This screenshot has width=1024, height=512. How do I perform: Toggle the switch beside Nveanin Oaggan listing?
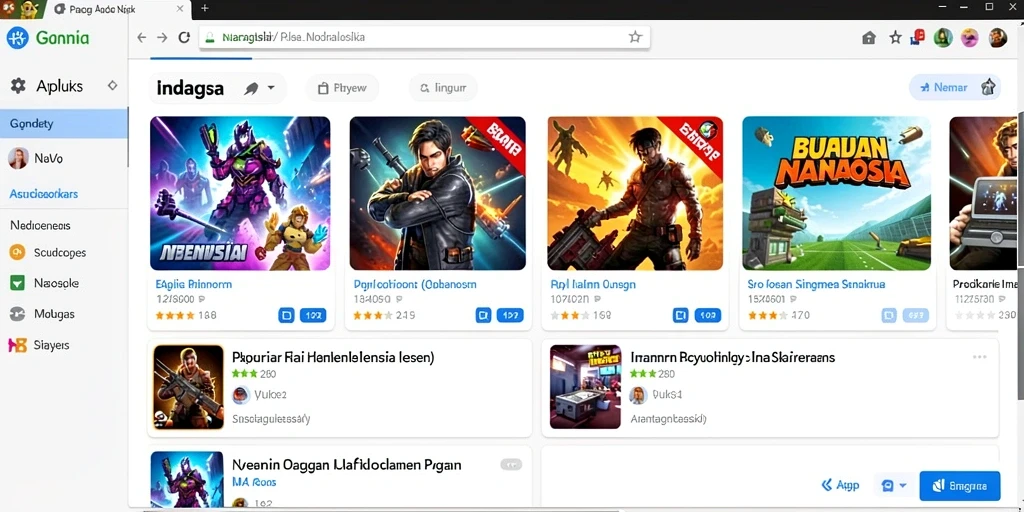tap(511, 465)
